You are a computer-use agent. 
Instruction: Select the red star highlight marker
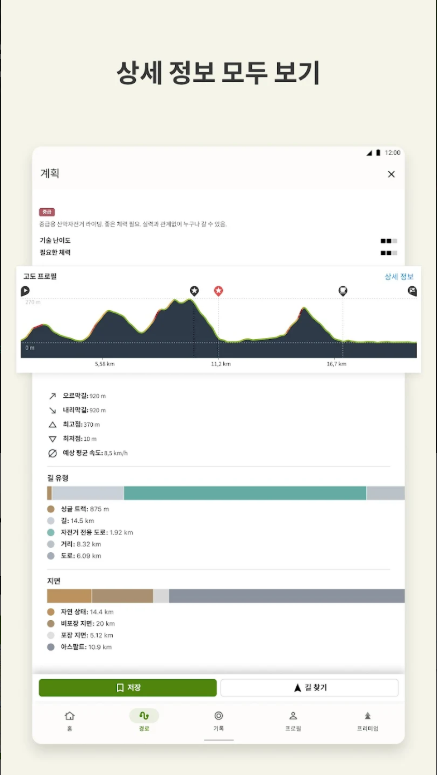(218, 291)
